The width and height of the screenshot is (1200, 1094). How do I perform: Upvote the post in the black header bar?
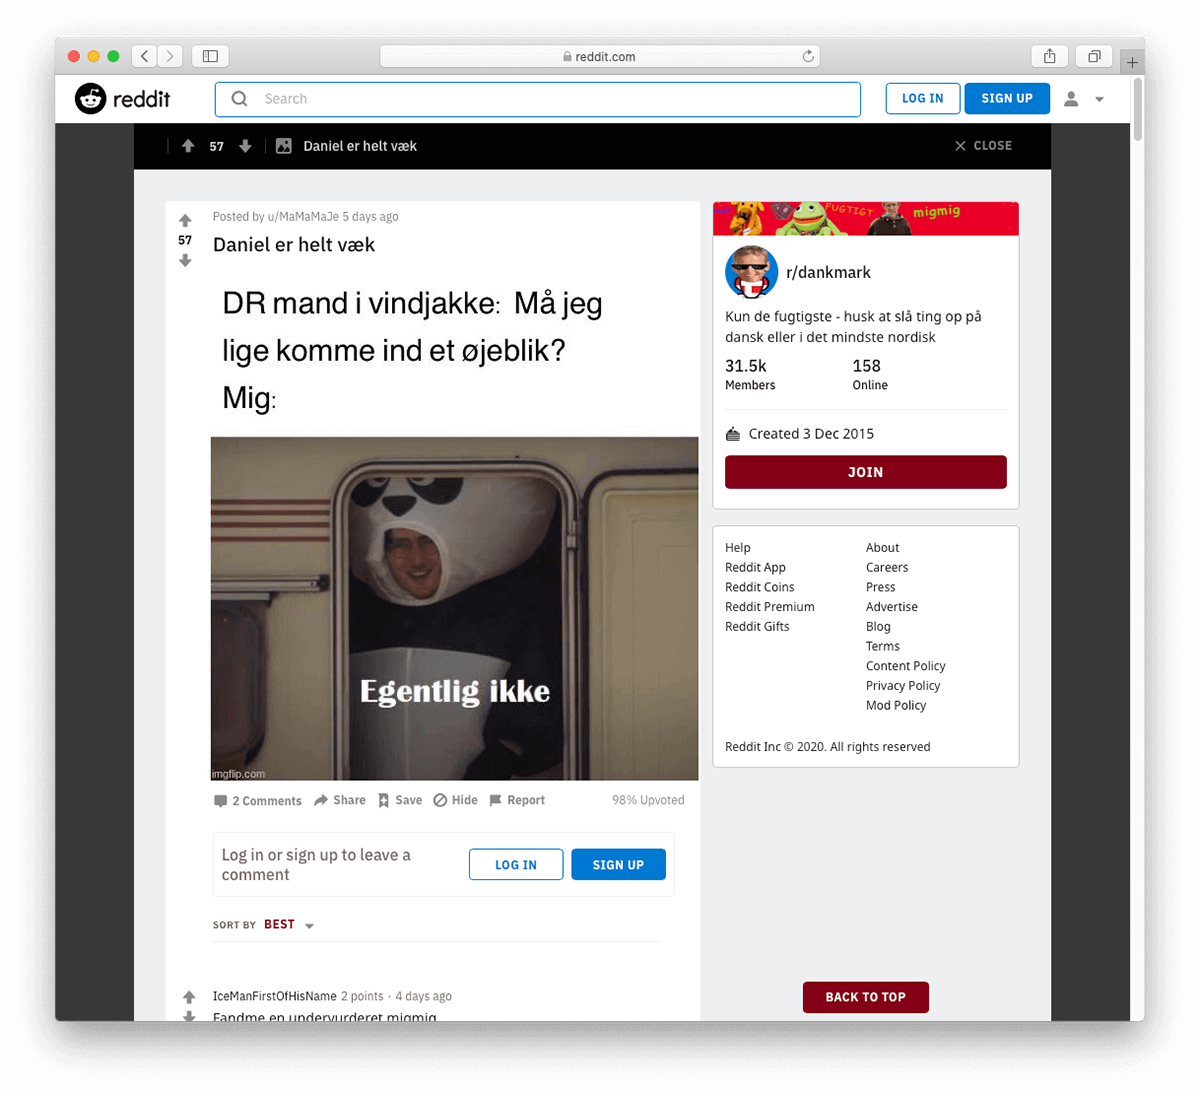click(188, 146)
